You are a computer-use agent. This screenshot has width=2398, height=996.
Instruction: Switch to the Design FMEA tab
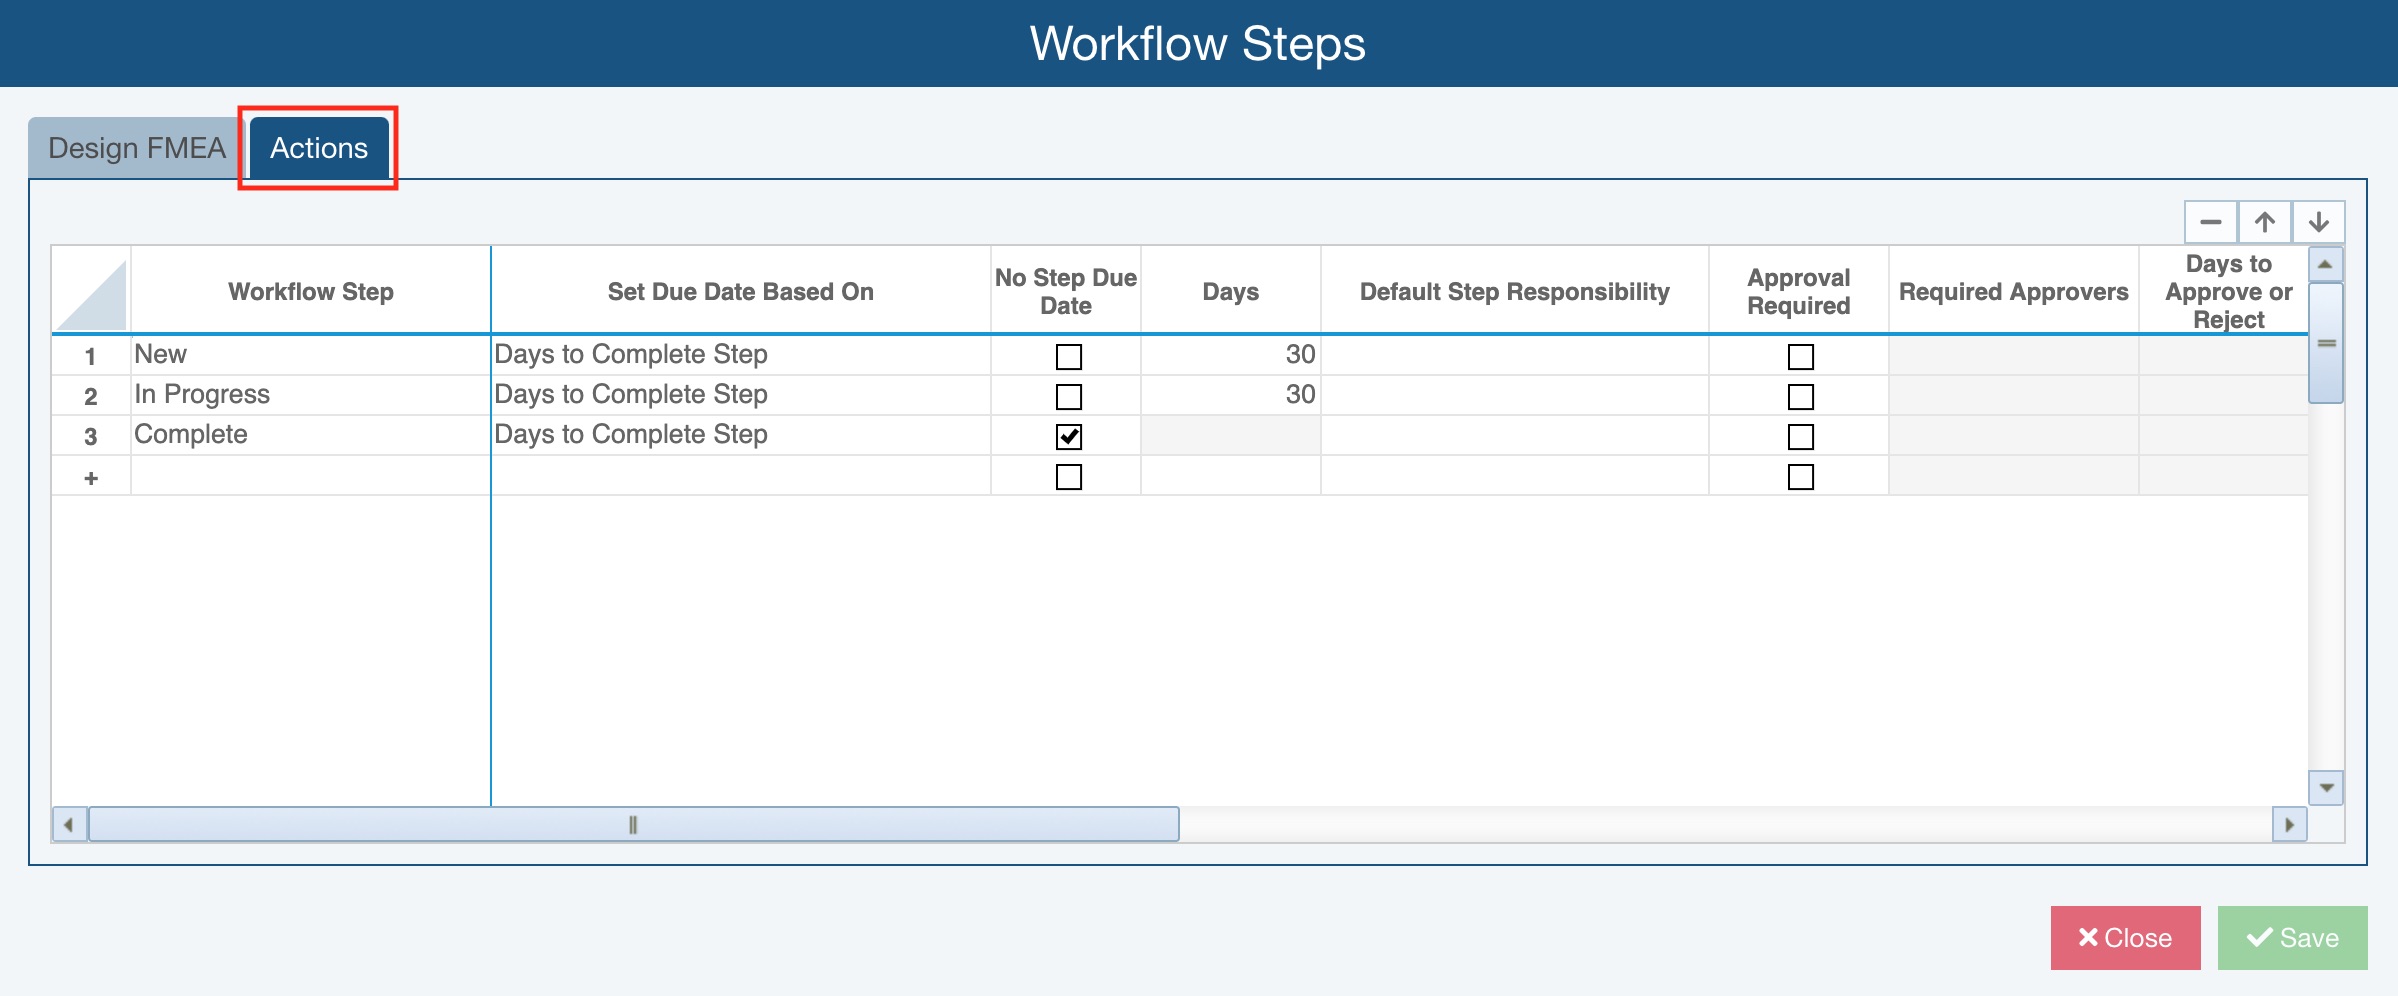[x=137, y=148]
